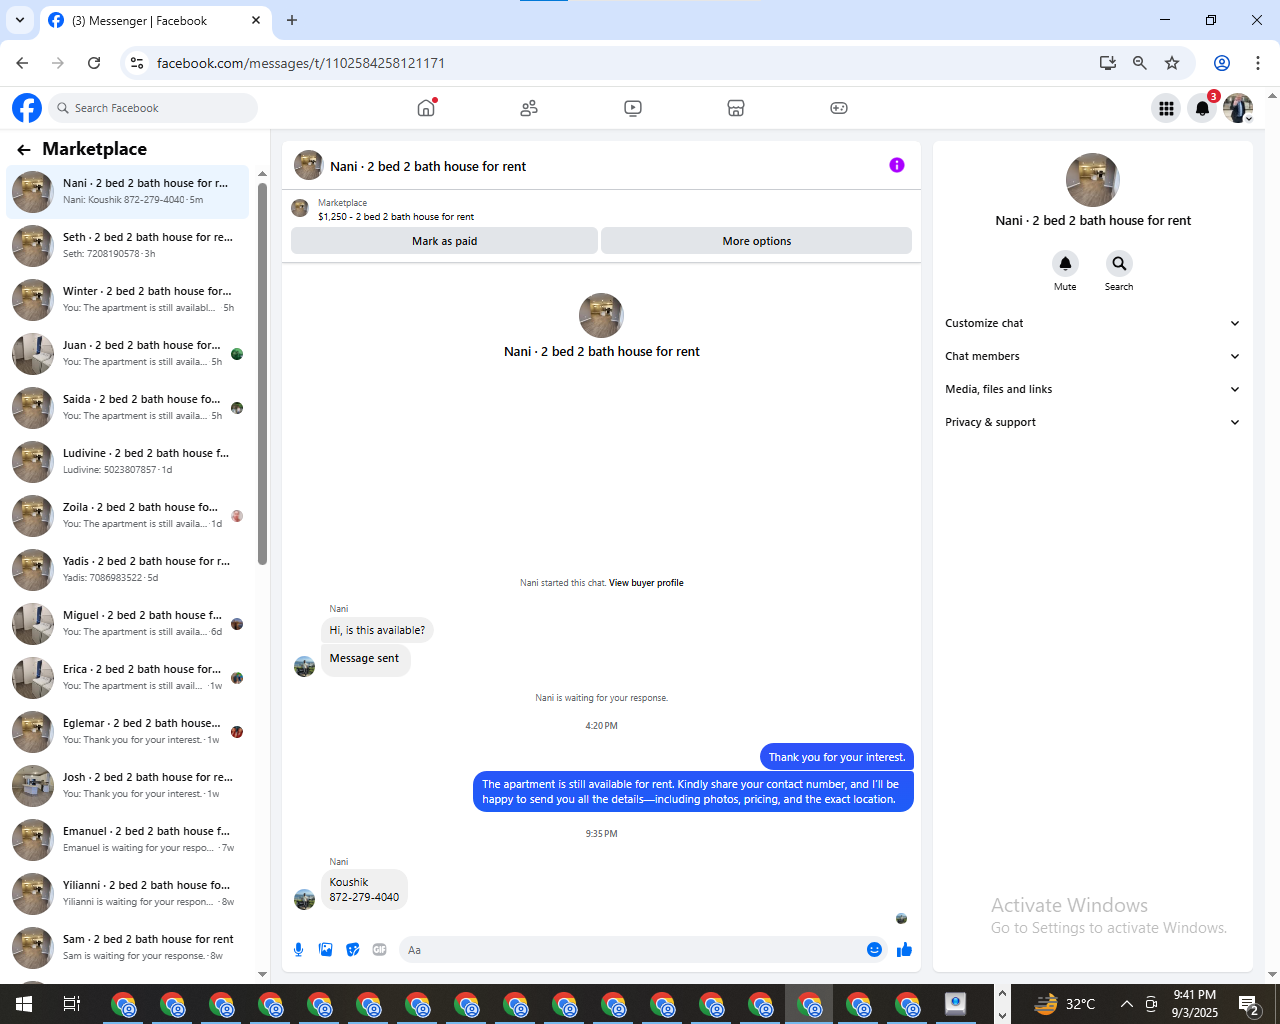Open the Gaming controller icon
The width and height of the screenshot is (1280, 1024).
coord(839,108)
